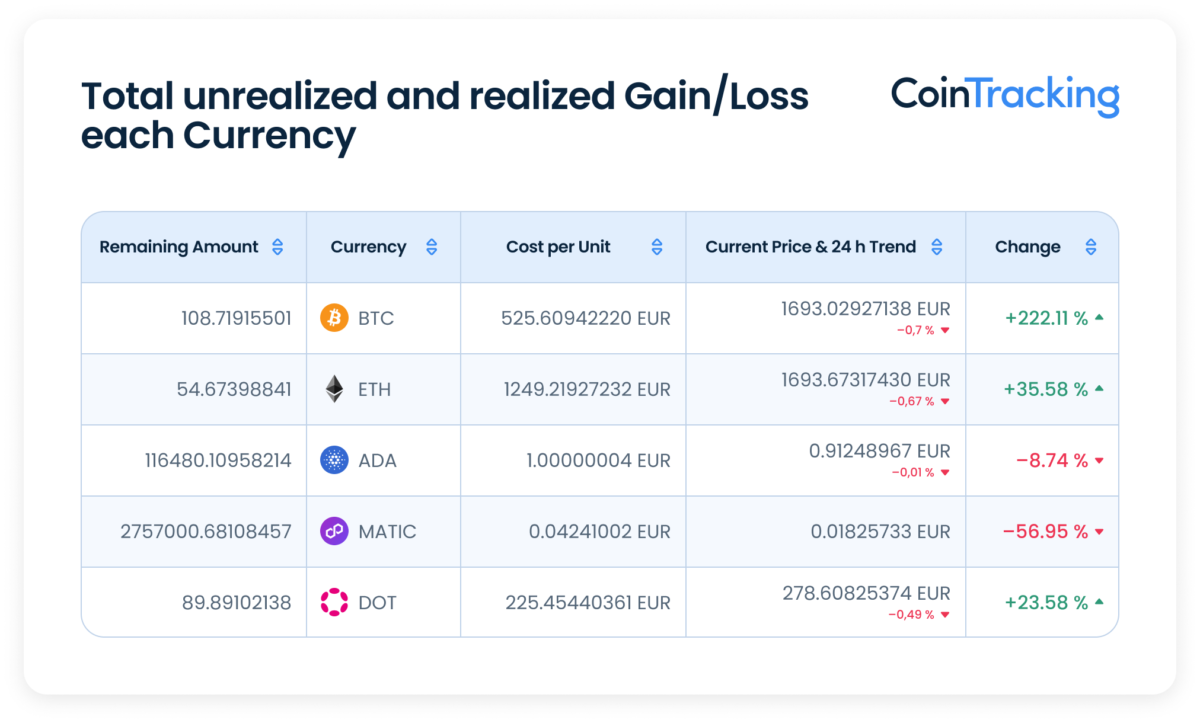The height and width of the screenshot is (723, 1200).
Task: Click the Cardano ADA currency icon
Action: (331, 460)
